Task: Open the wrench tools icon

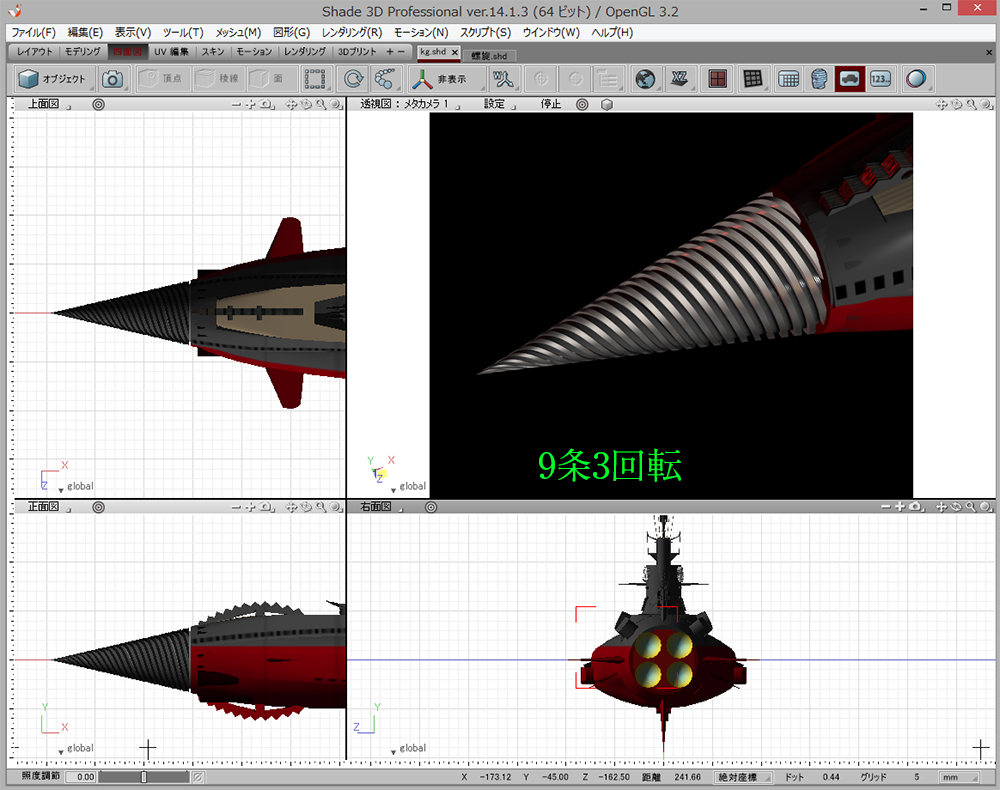Action: pyautogui.click(x=504, y=79)
